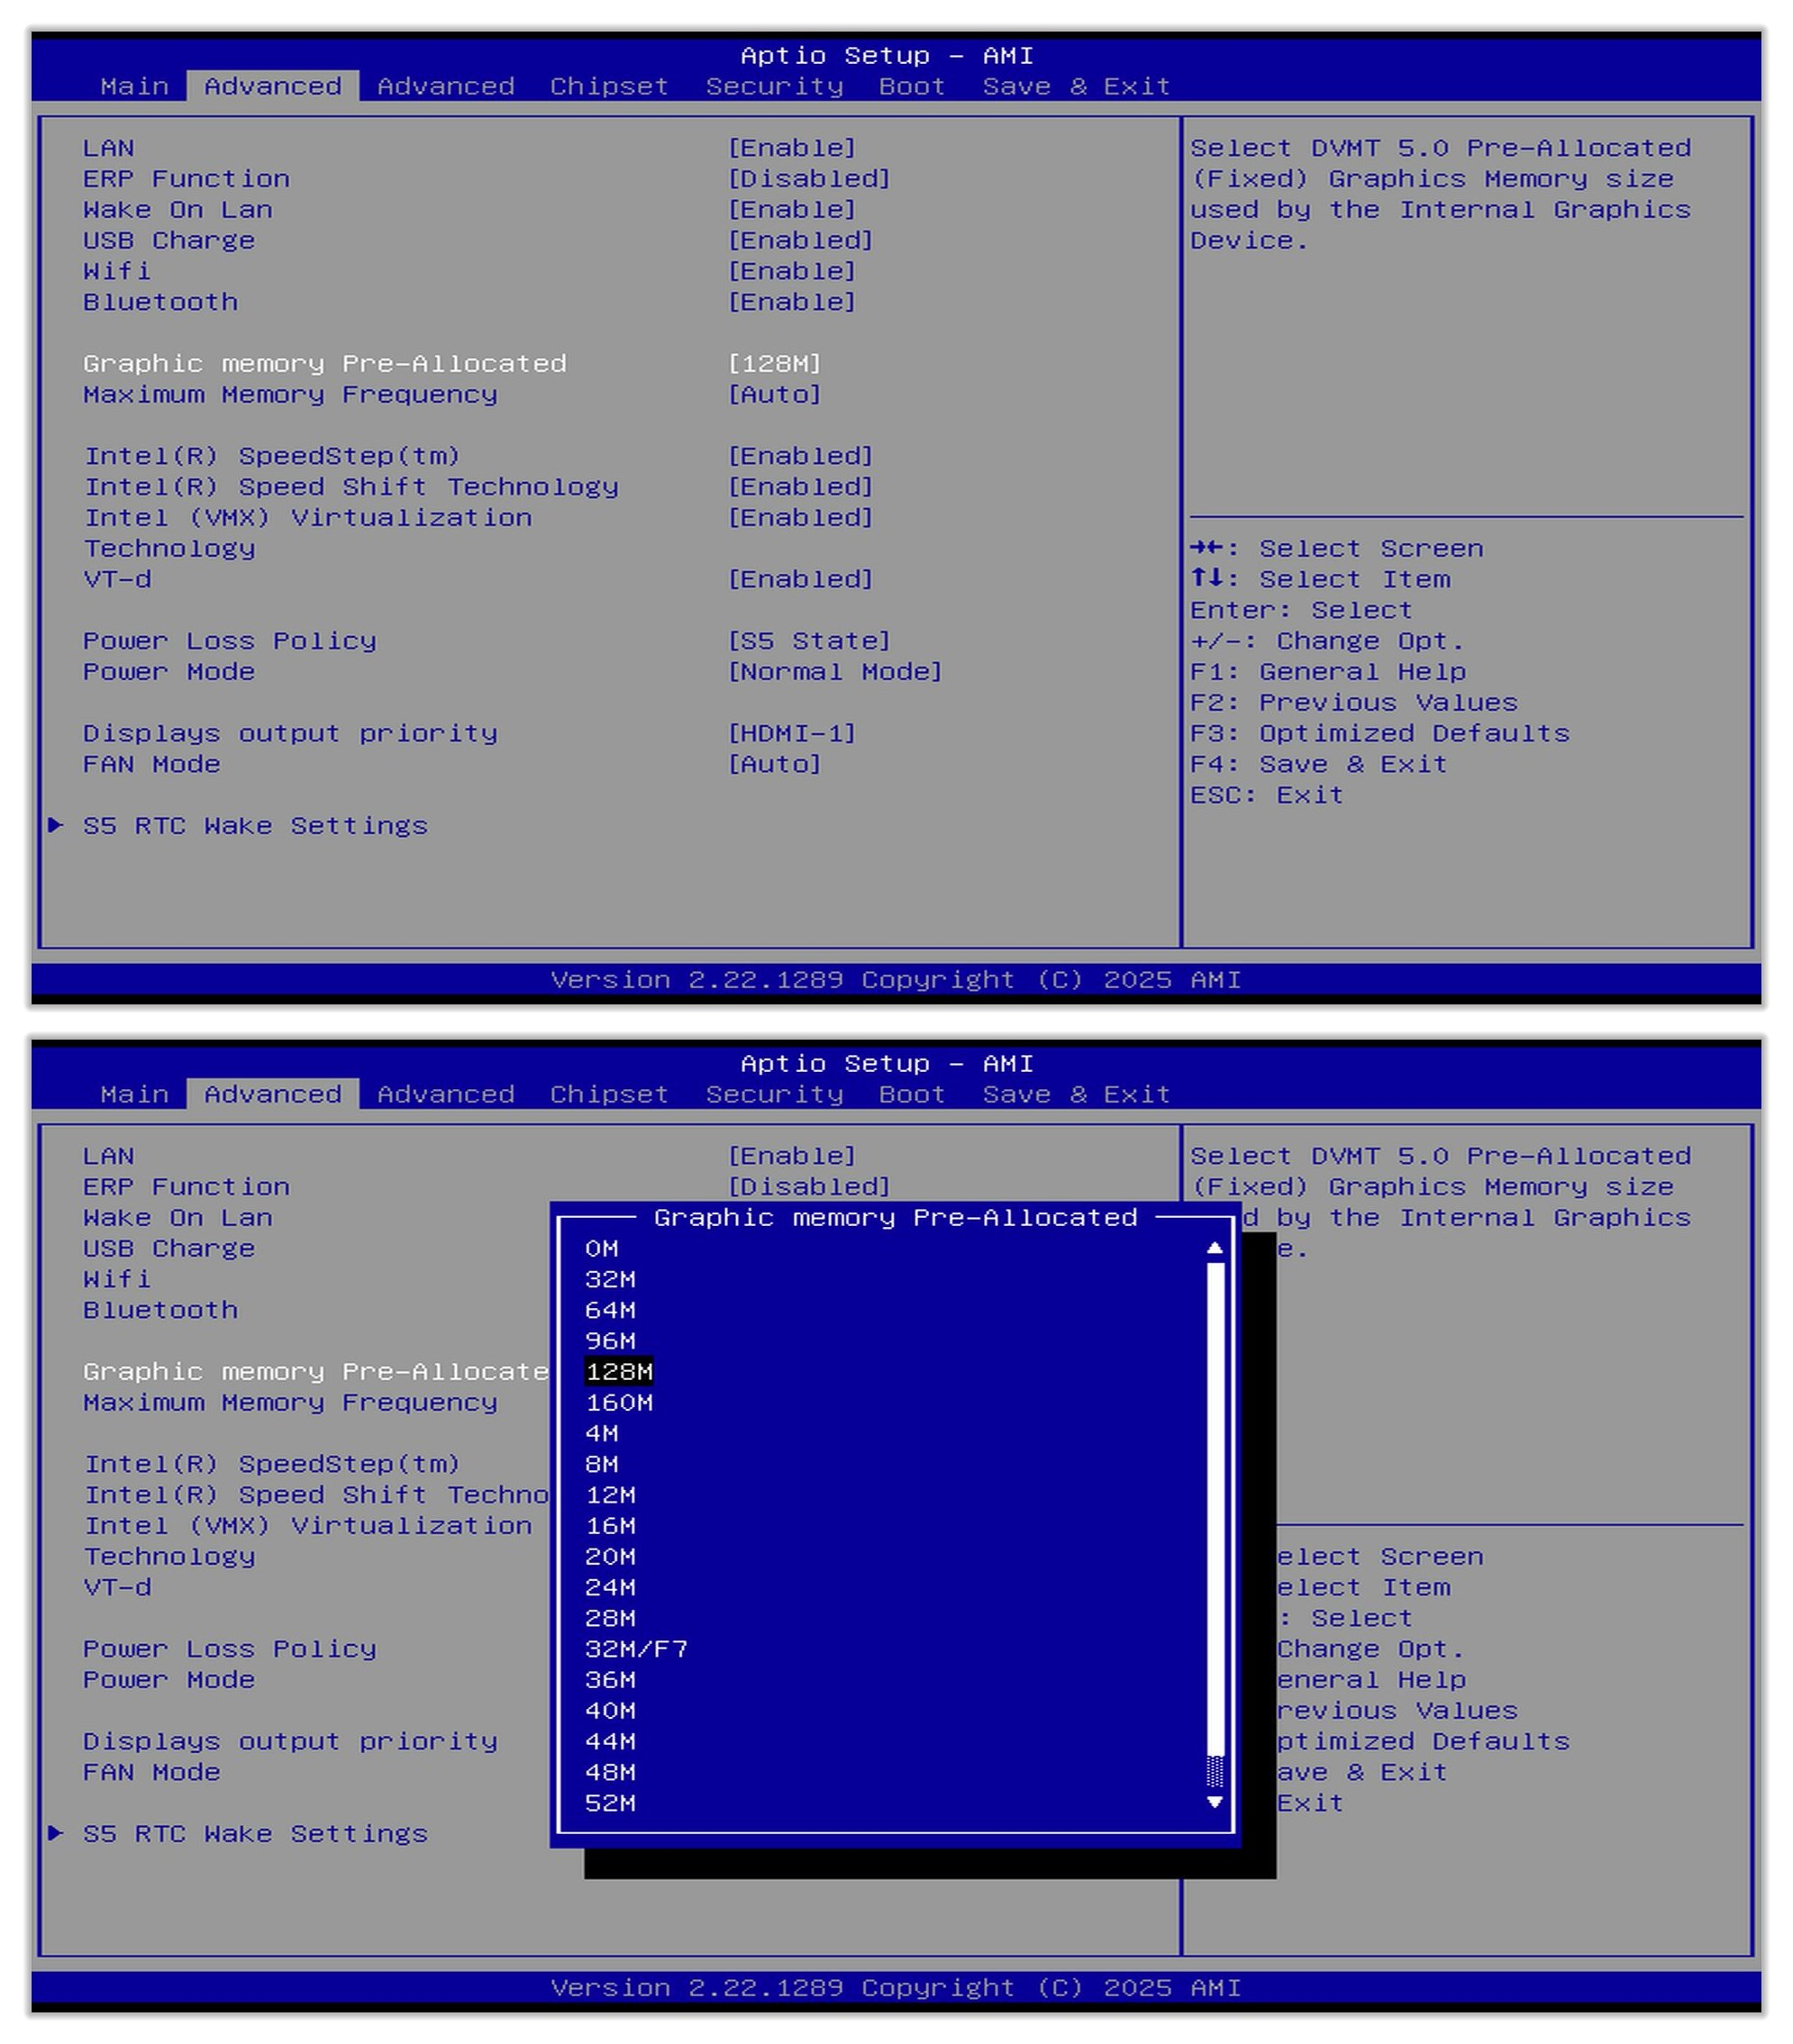The image size is (1793, 2044).
Task: Expand S5 RTC Wake Settings arrow below popup screen
Action: tap(56, 1833)
